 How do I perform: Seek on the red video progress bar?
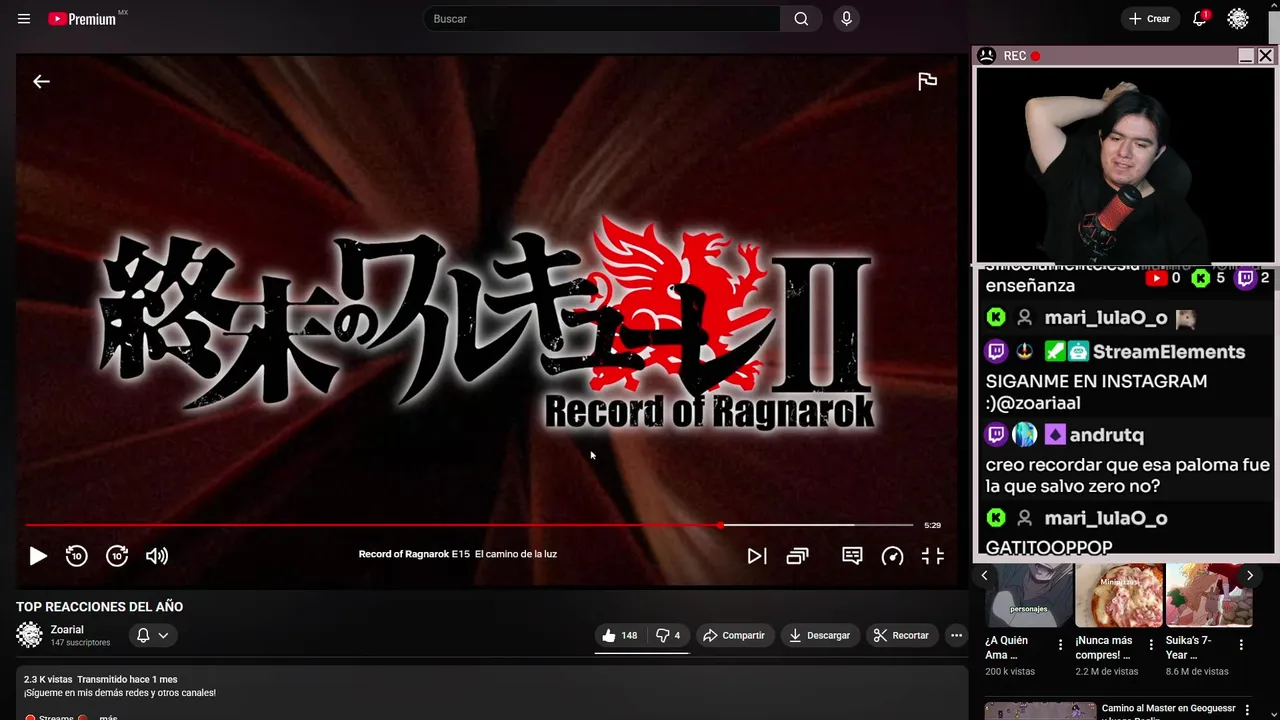point(469,525)
